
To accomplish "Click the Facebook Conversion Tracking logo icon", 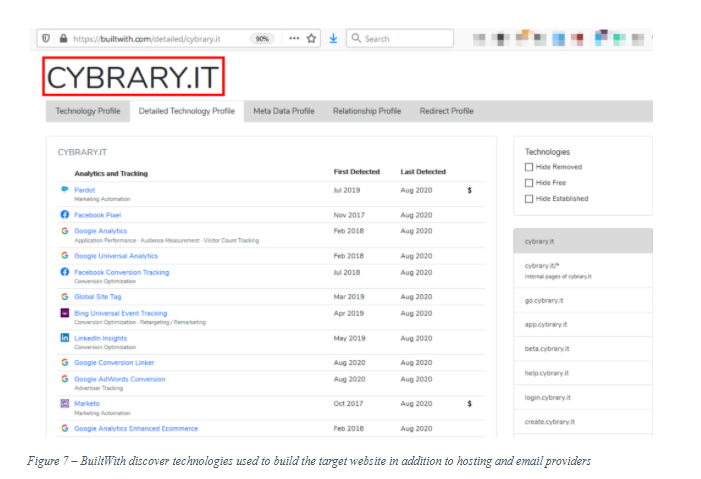I will point(65,272).
